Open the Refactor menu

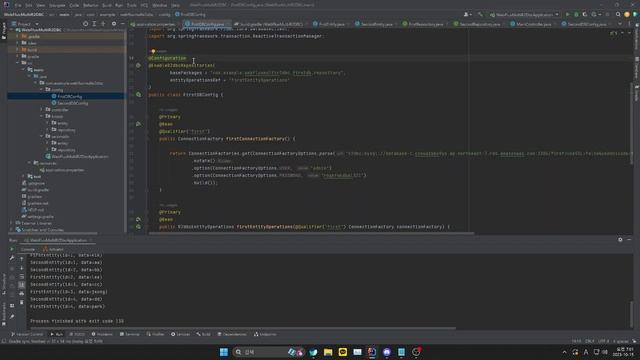tap(91, 5)
